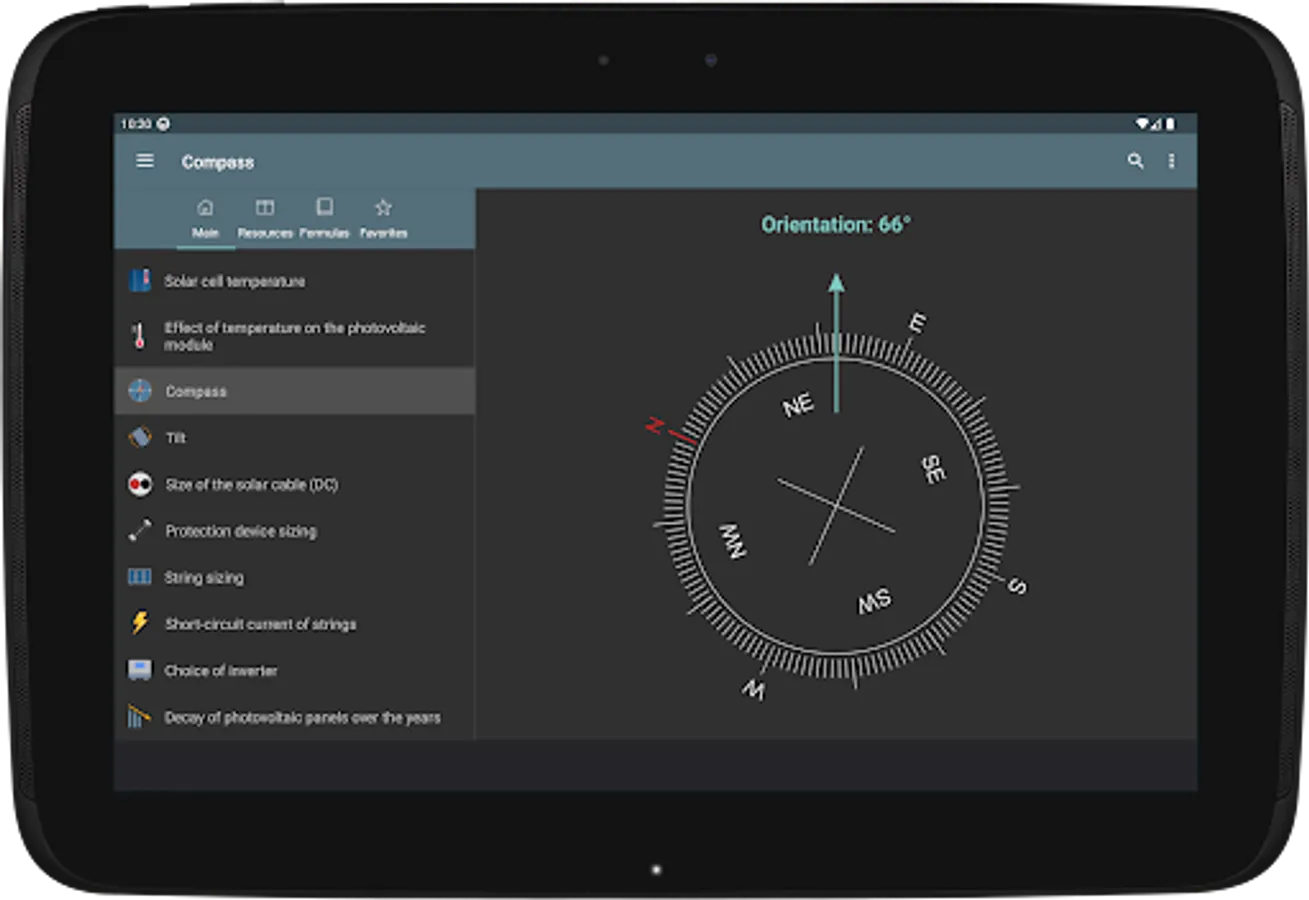Image resolution: width=1309 pixels, height=900 pixels.
Task: Open Solar cell temperature entry
Action: (x=235, y=282)
